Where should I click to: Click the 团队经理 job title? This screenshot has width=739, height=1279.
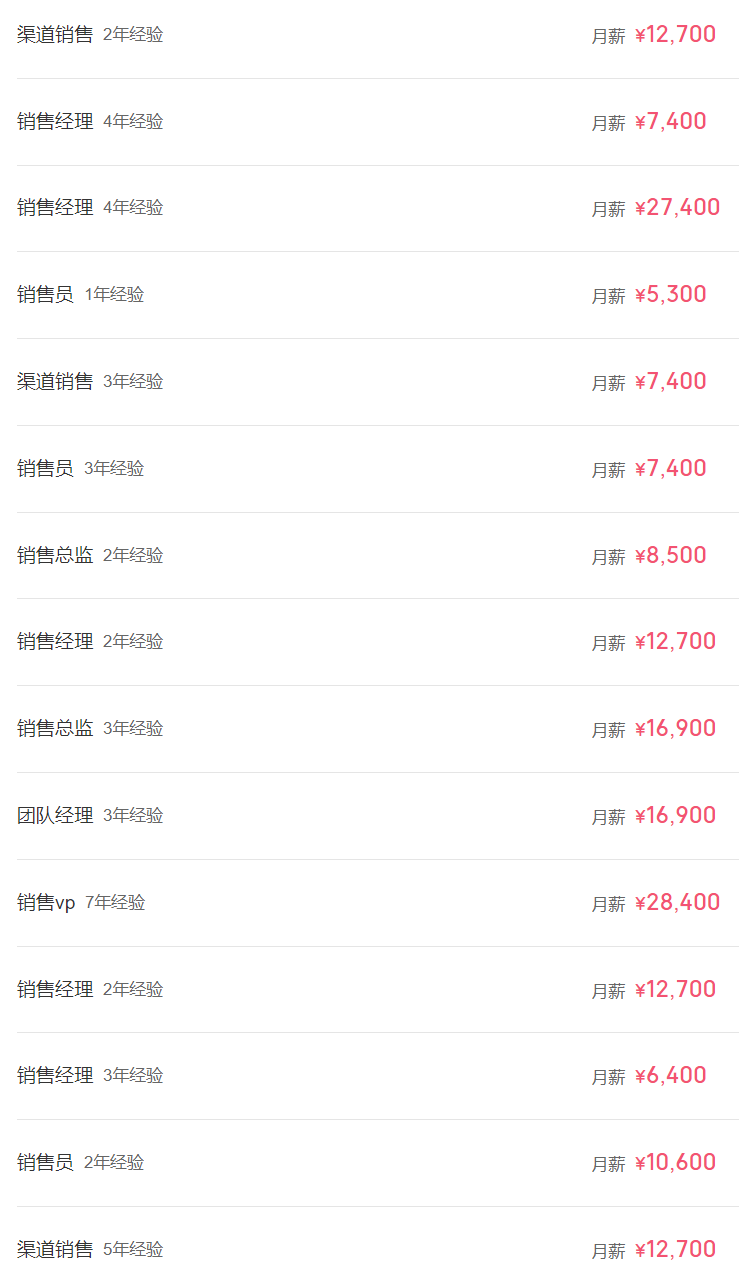(x=55, y=816)
